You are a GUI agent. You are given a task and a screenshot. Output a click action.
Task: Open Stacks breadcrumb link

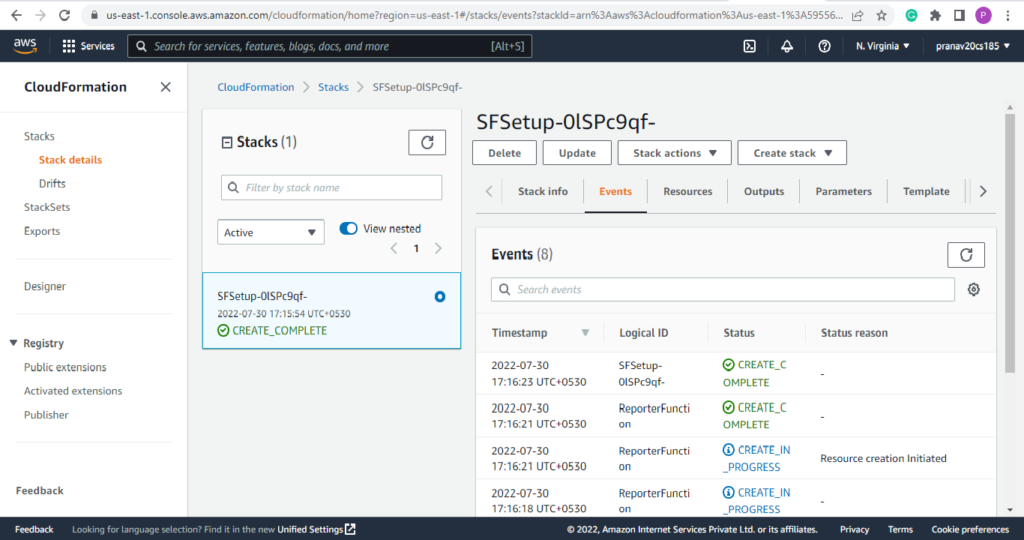click(333, 87)
